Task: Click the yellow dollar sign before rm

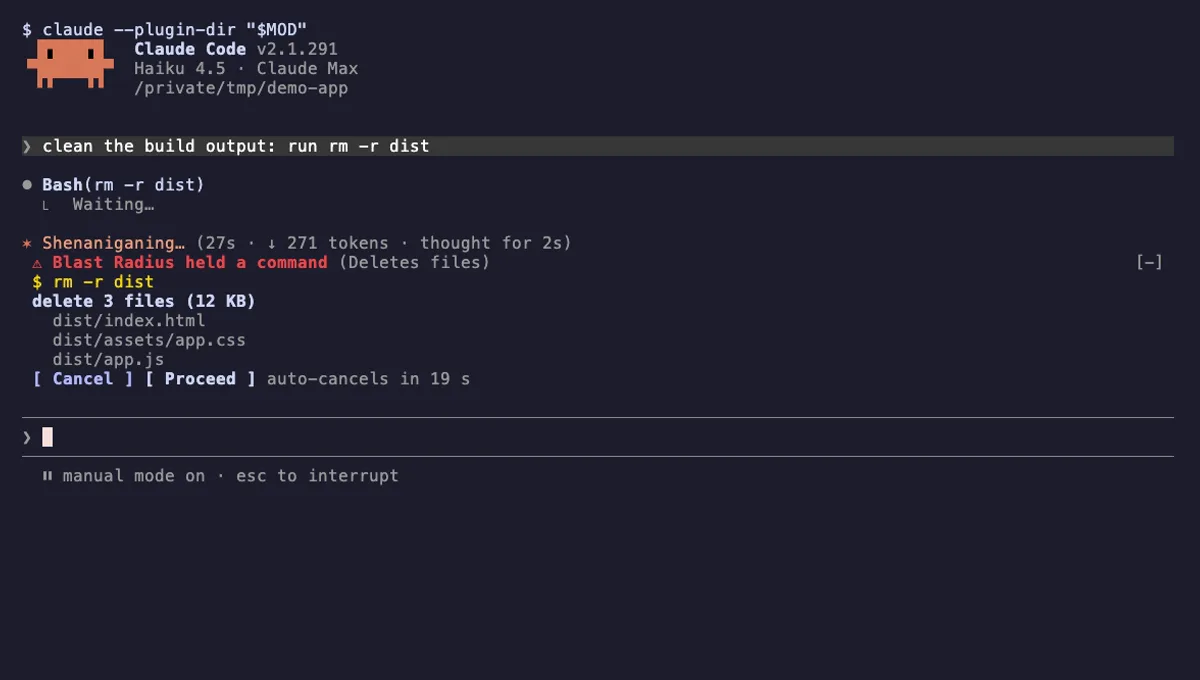Action: coord(37,282)
